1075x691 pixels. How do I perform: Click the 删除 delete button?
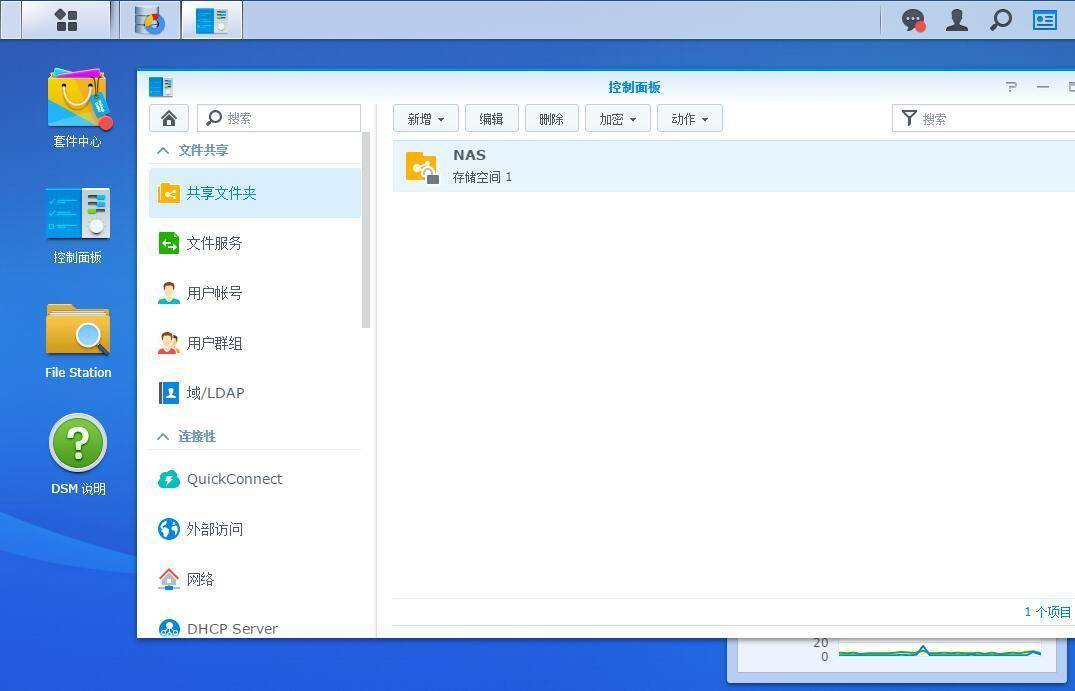coord(551,119)
